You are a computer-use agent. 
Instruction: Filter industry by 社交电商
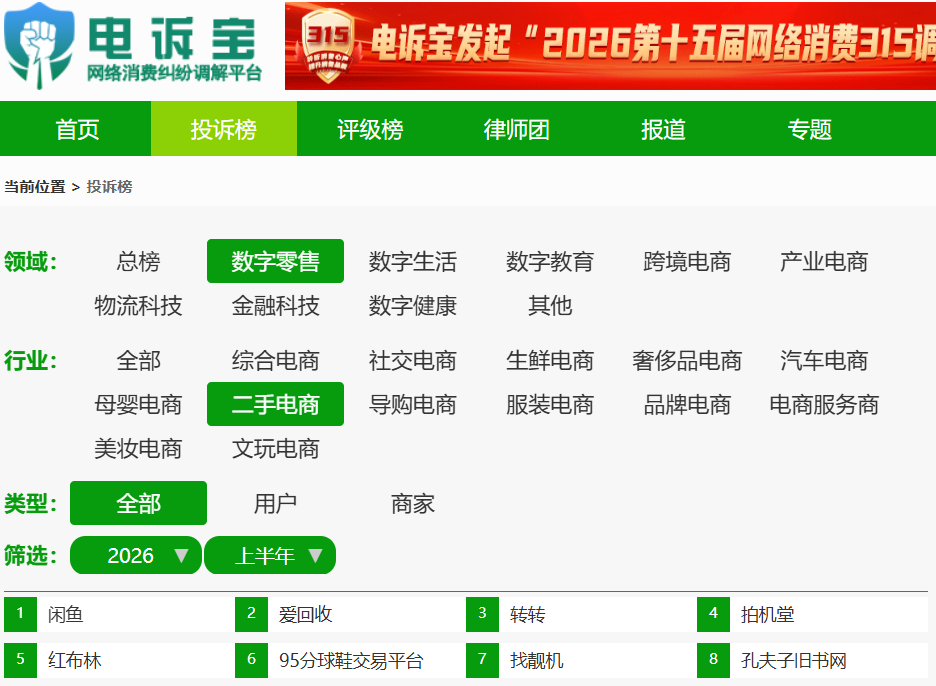[412, 361]
